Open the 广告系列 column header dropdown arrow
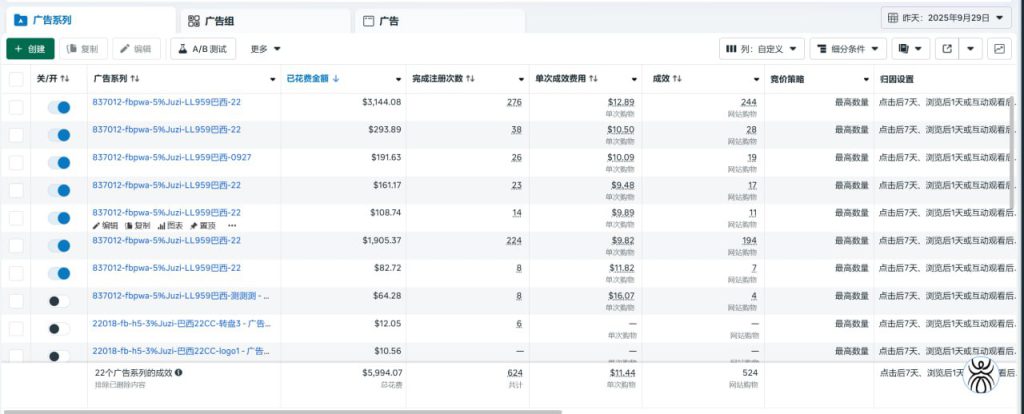The height and width of the screenshot is (414, 1024). pos(273,80)
